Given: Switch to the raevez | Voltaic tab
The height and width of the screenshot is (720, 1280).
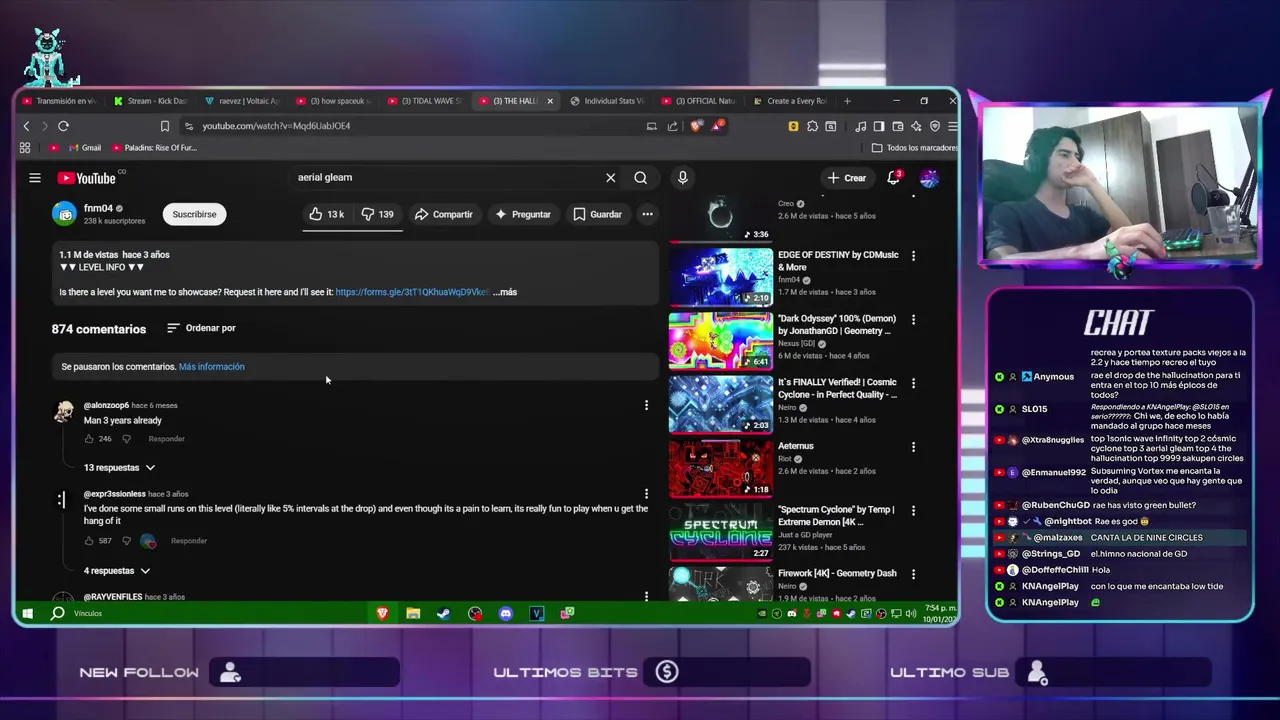Looking at the screenshot, I should [241, 101].
